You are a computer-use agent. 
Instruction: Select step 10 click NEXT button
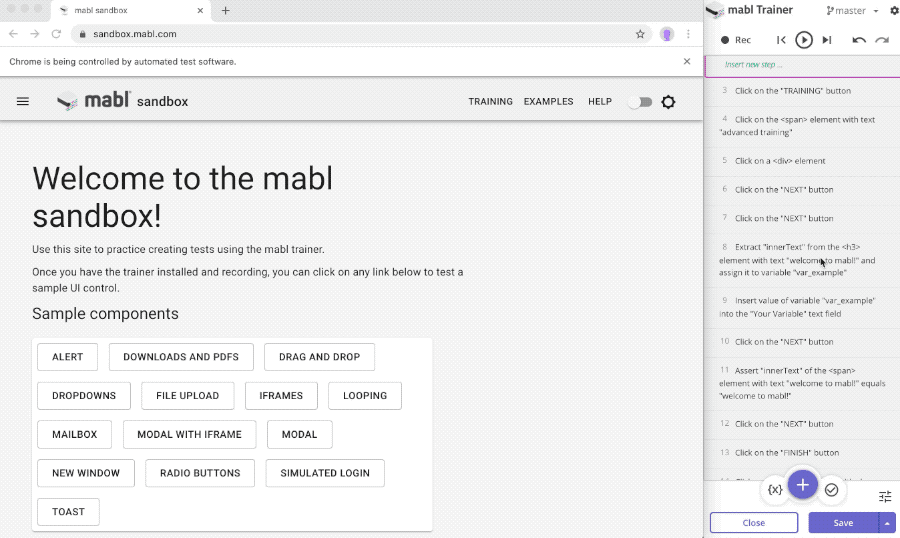pyautogui.click(x=802, y=342)
